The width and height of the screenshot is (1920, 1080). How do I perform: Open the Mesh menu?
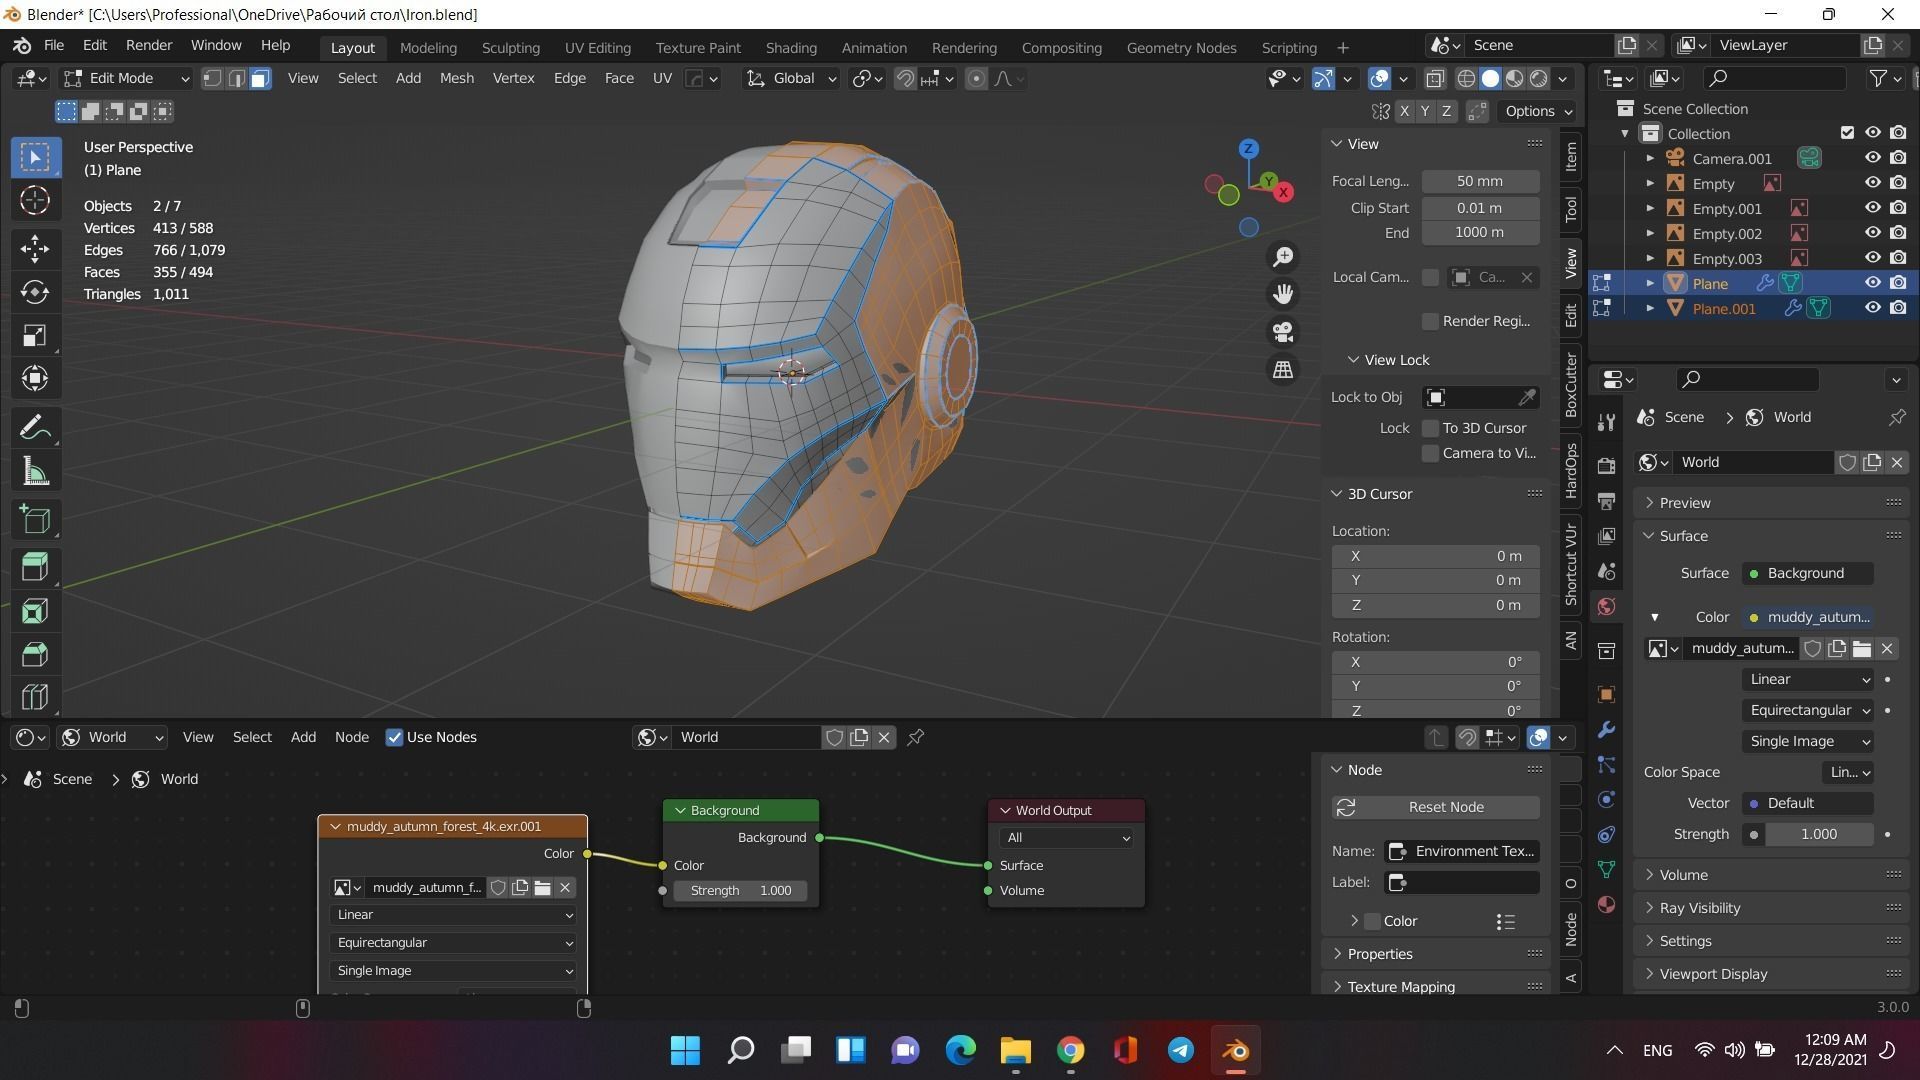click(456, 78)
